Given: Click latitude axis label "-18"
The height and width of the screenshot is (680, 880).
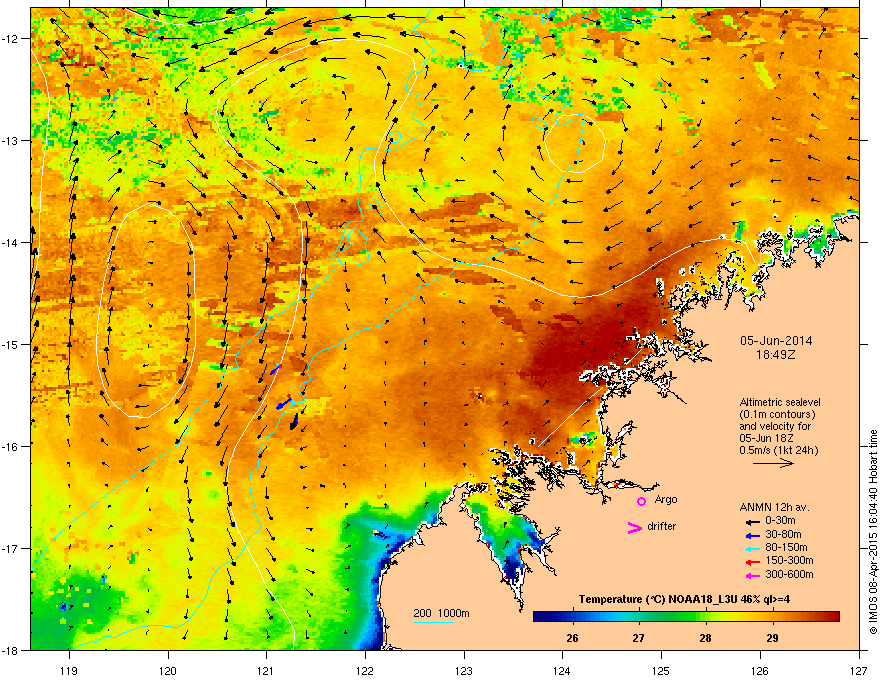Looking at the screenshot, I should tap(10, 650).
